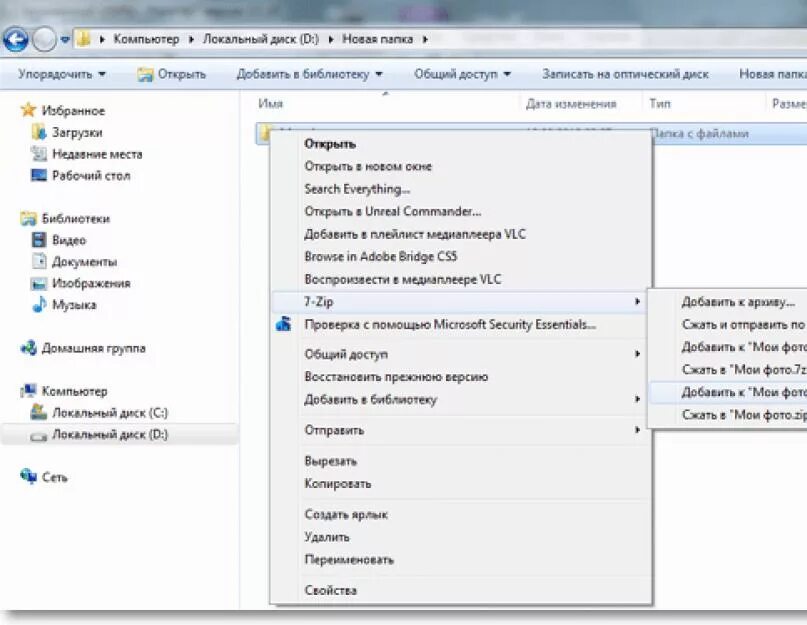Screen dimensions: 807x625
Task: Choose Добавить в плейлист медиаплеера VLC
Action: click(460, 234)
